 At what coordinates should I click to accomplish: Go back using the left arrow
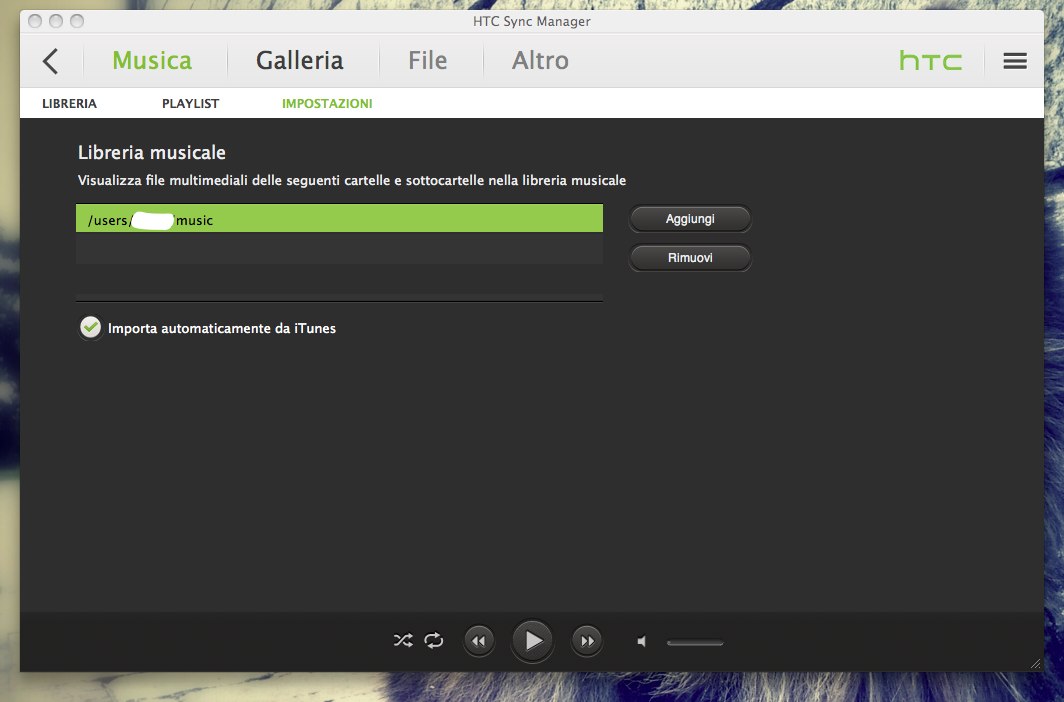click(x=50, y=61)
